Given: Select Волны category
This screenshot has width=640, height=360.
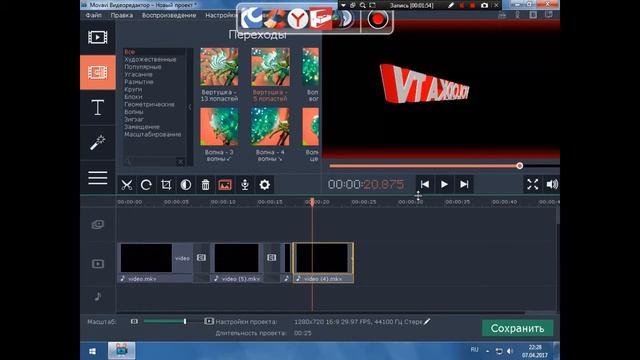Looking at the screenshot, I should pyautogui.click(x=134, y=111).
